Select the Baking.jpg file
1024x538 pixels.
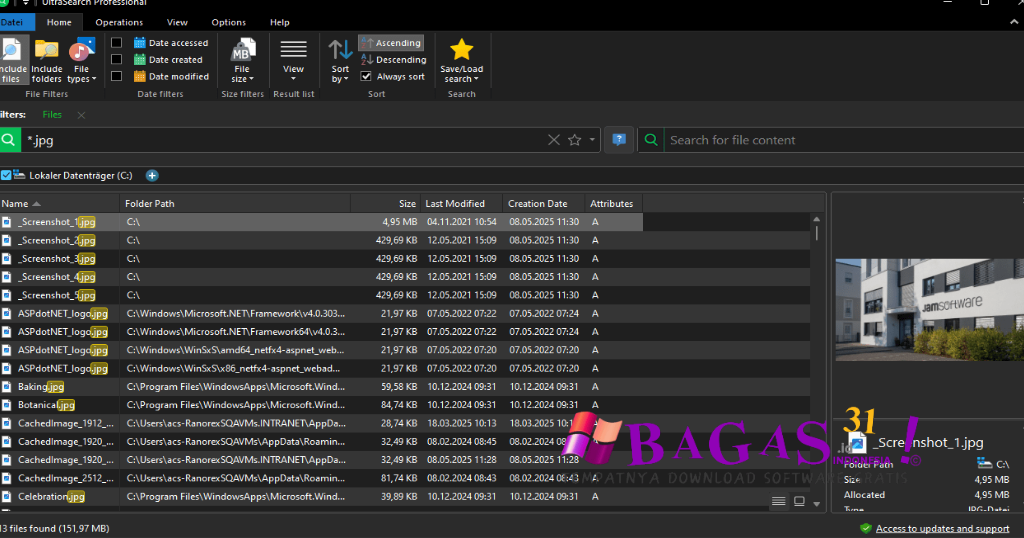[41, 387]
